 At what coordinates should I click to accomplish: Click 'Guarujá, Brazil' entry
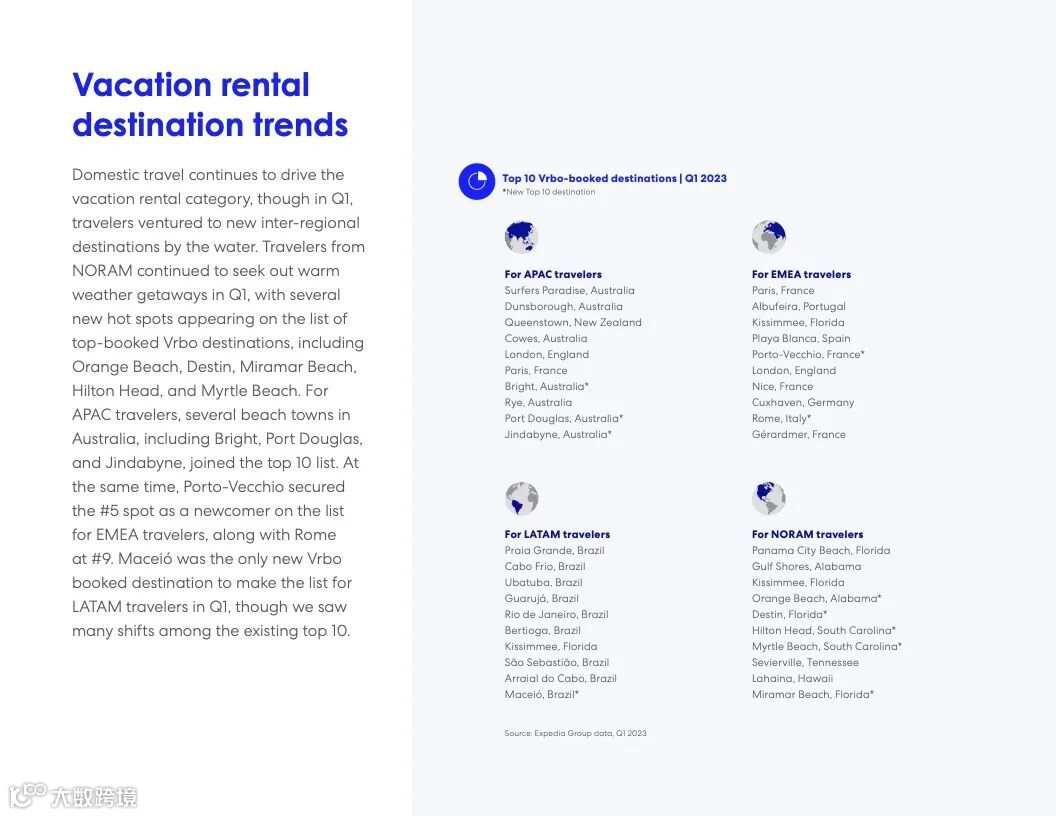point(541,599)
